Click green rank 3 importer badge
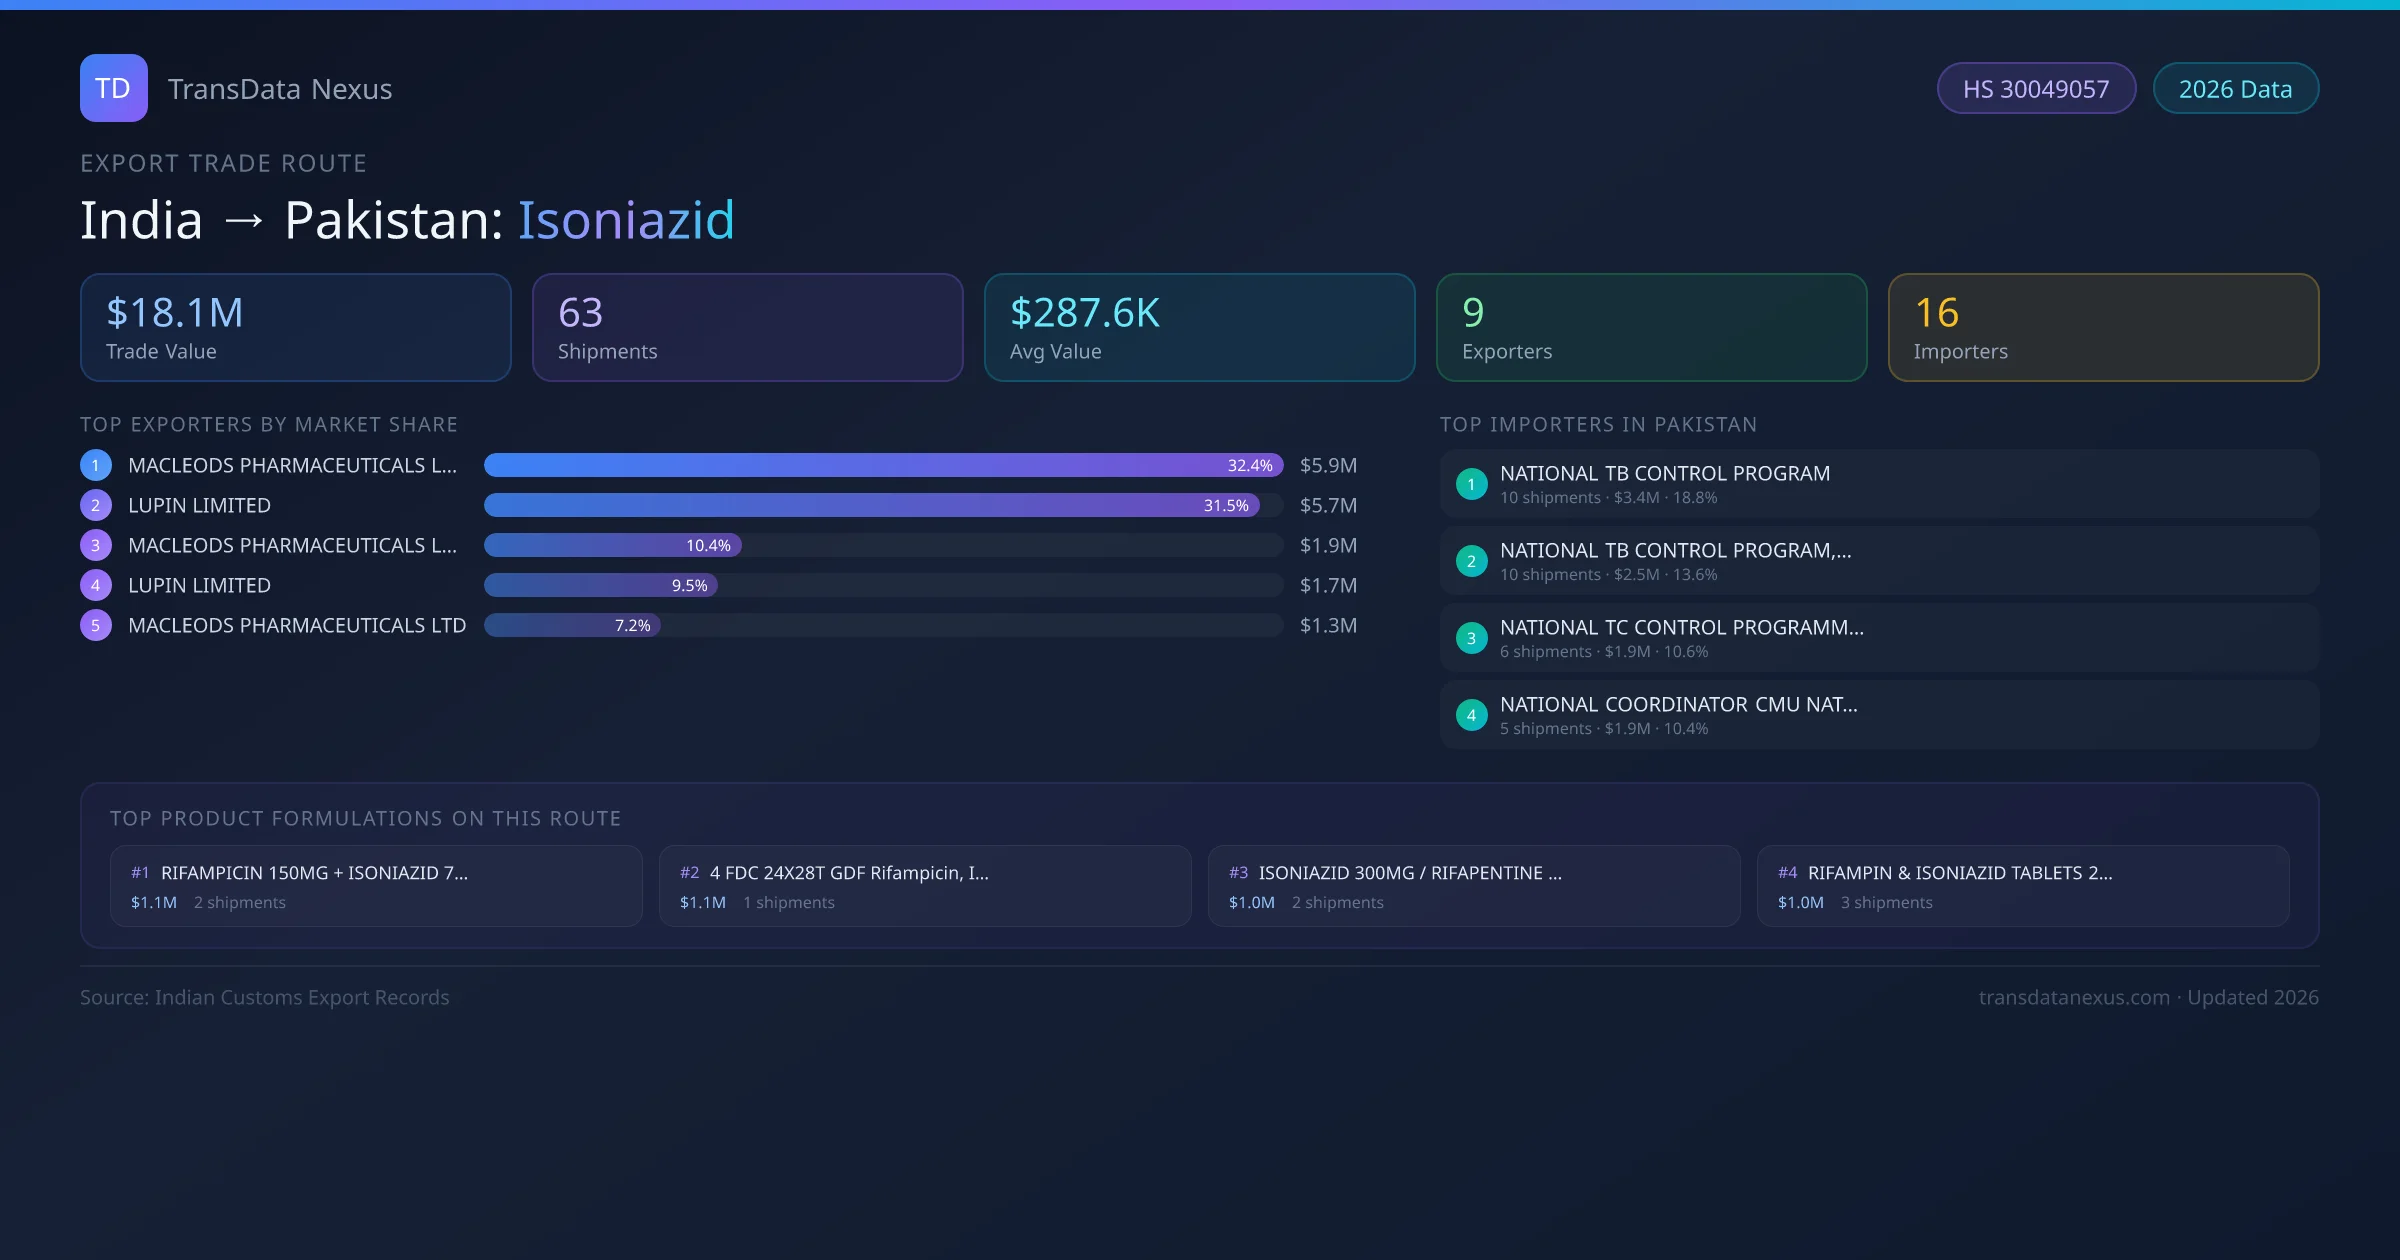The height and width of the screenshot is (1260, 2400). (x=1471, y=638)
